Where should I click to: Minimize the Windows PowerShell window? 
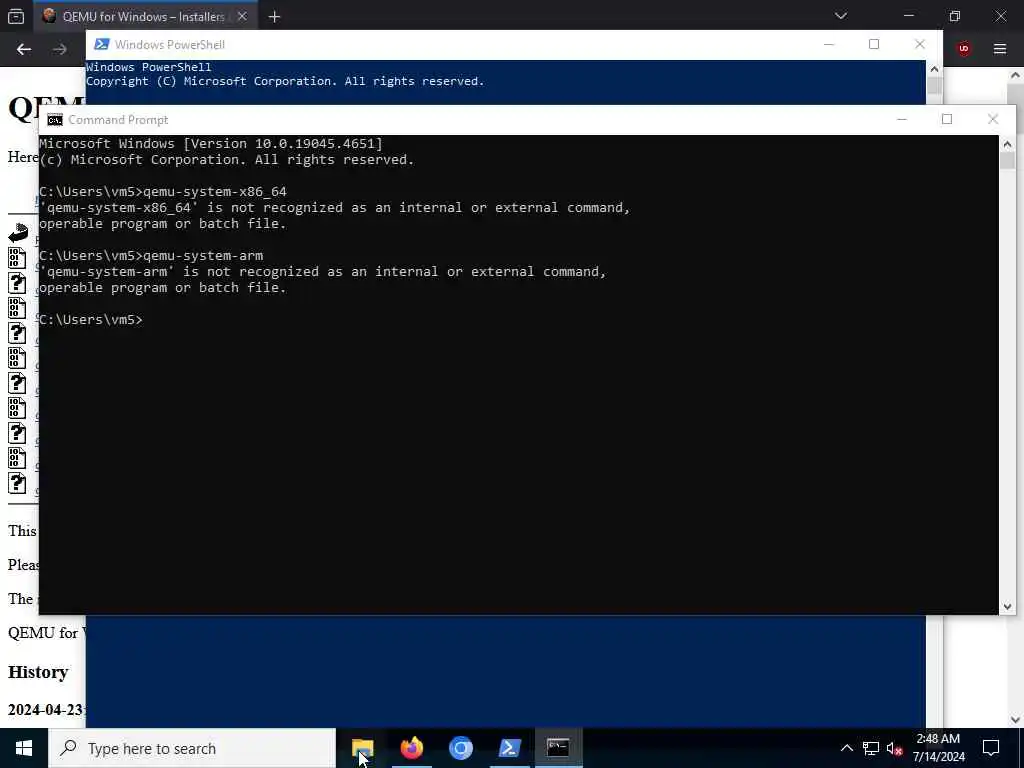[x=829, y=44]
